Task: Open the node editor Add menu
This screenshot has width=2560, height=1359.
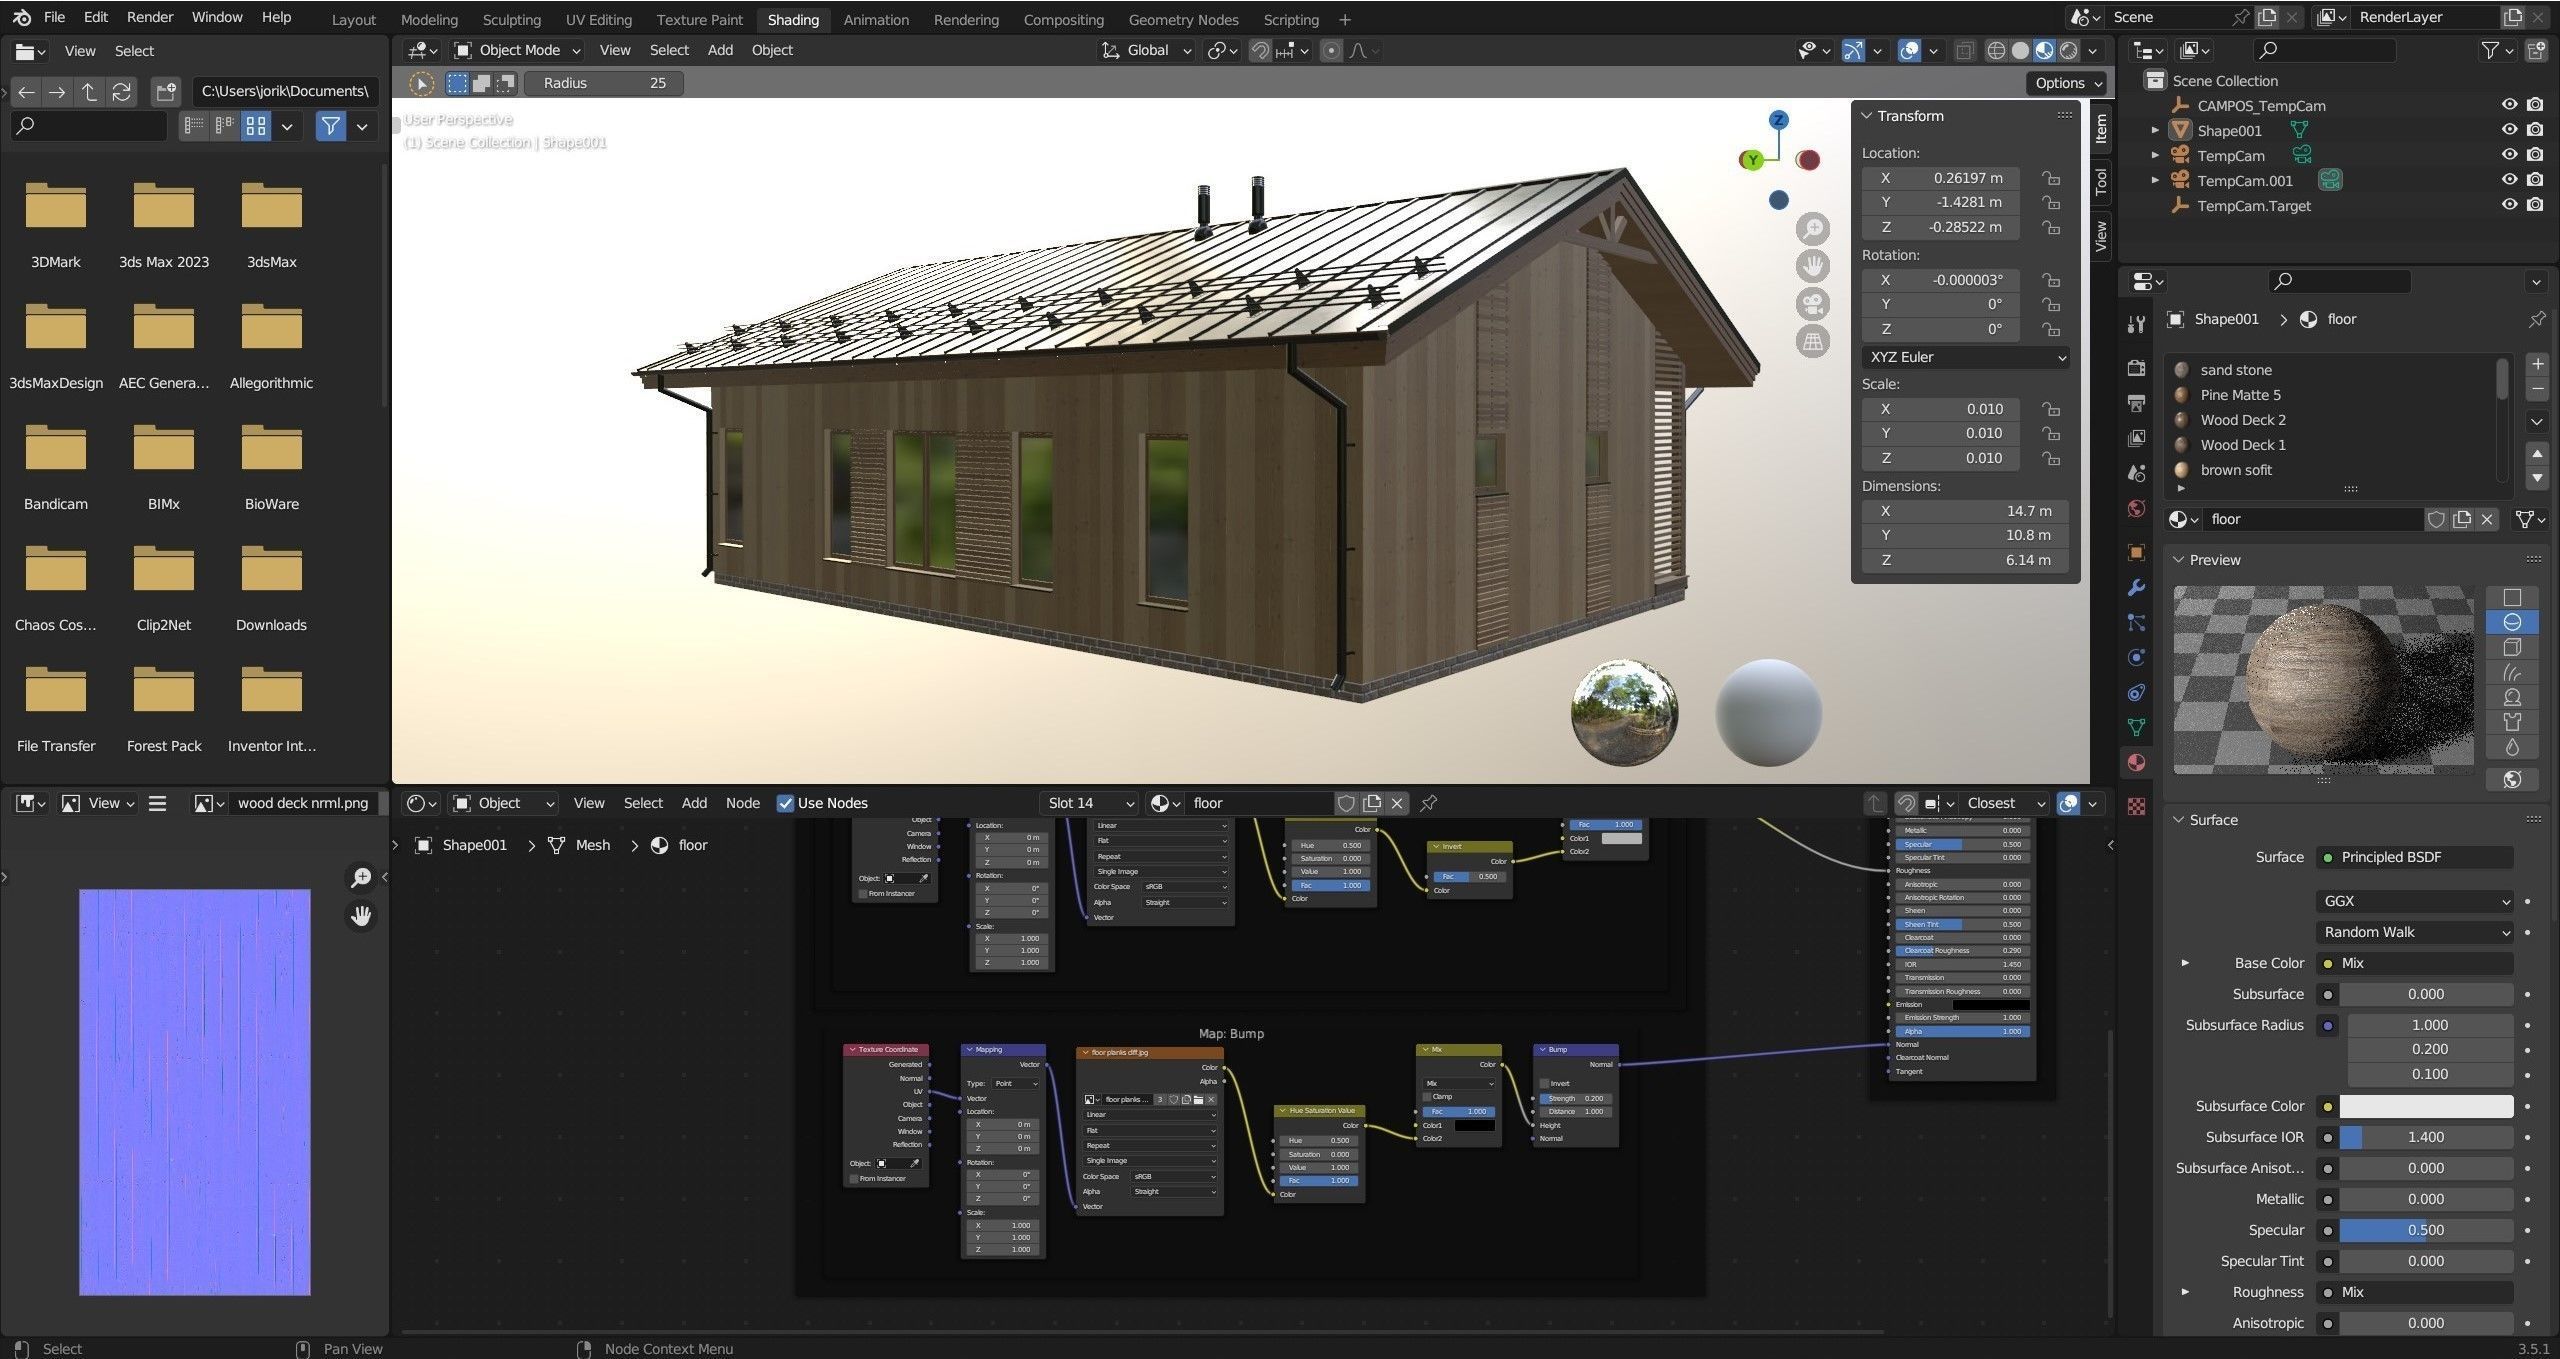Action: [694, 803]
